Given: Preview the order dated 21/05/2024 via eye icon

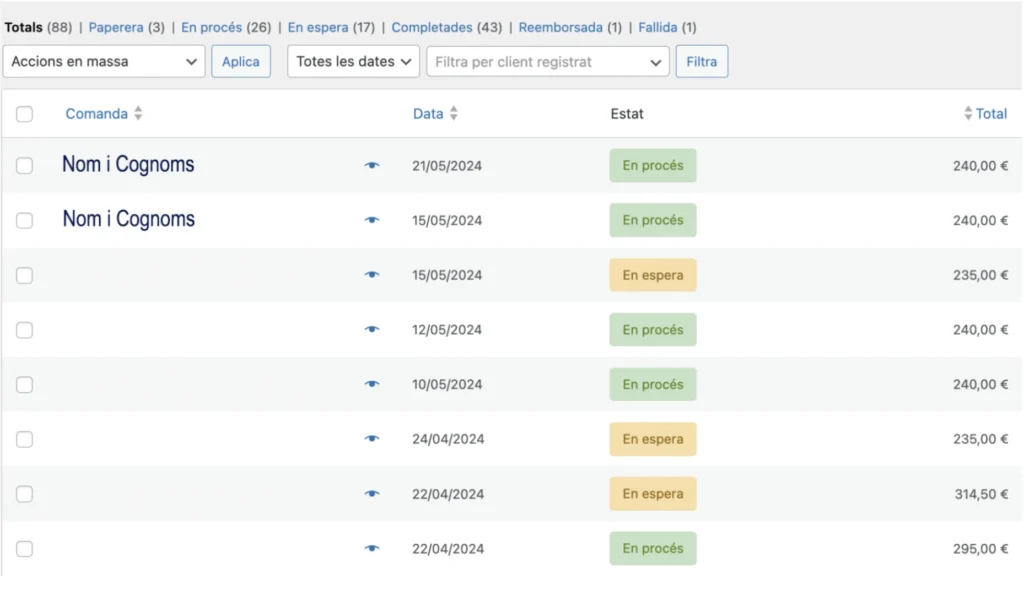Looking at the screenshot, I should (x=372, y=166).
